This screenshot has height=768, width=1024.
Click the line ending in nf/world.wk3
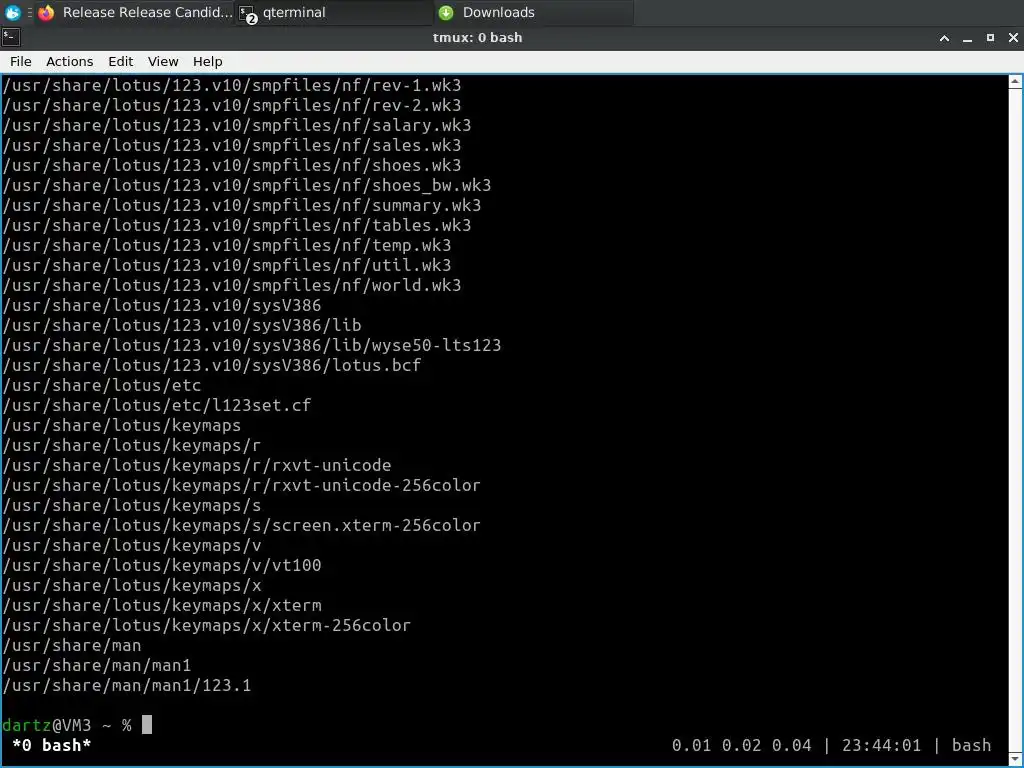click(x=232, y=285)
